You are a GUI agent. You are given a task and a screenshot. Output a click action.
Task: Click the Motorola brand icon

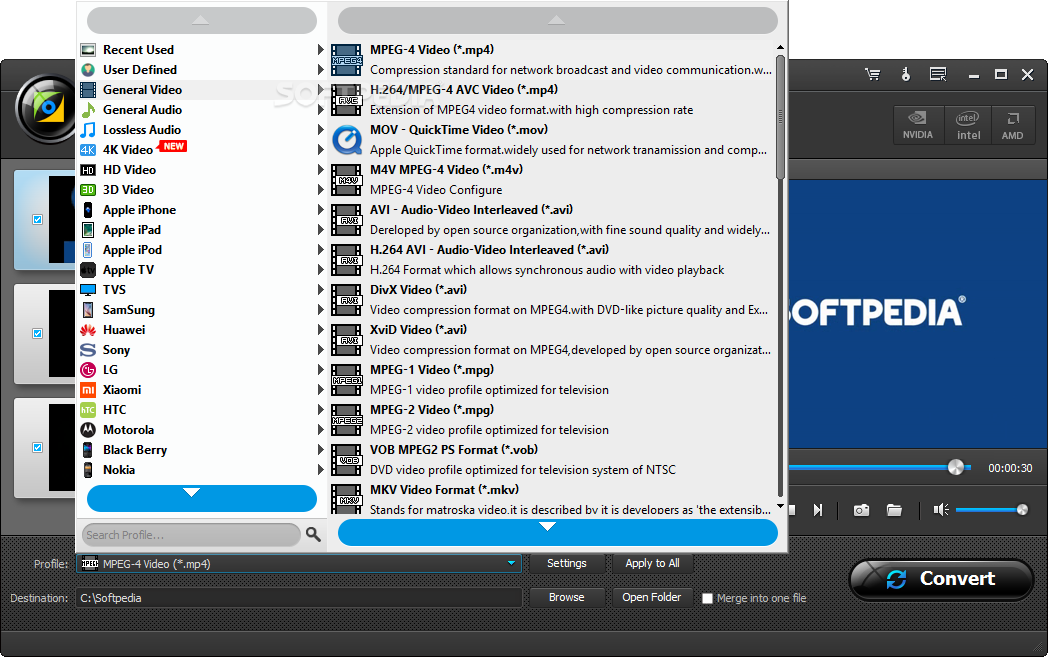(88, 430)
